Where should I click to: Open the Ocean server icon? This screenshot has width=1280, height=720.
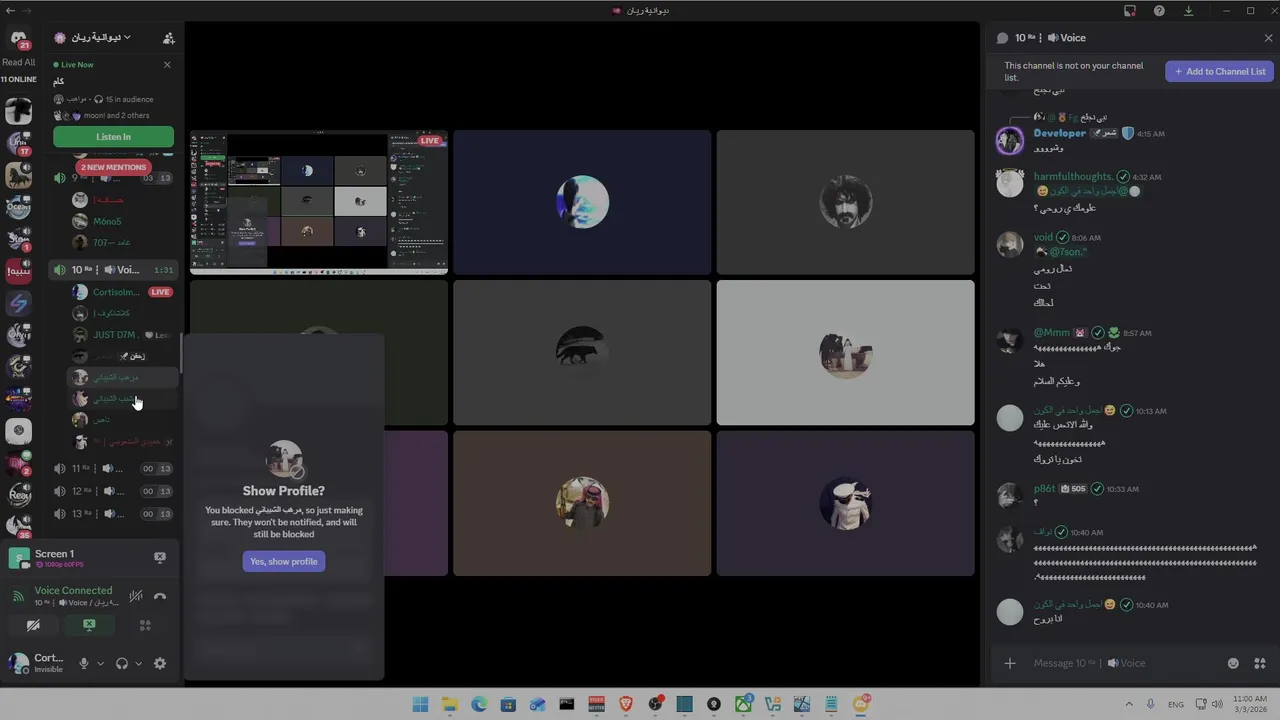click(x=18, y=207)
